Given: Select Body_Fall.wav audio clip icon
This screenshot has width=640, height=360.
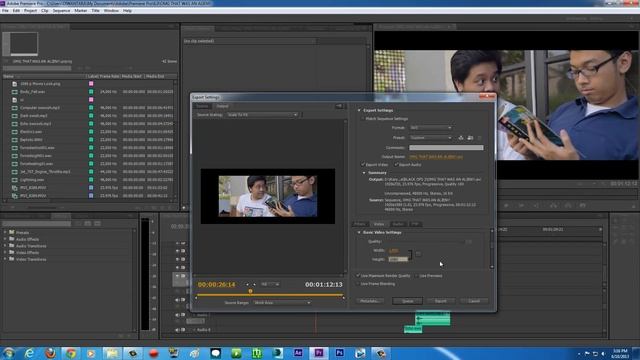Looking at the screenshot, I should (x=15, y=91).
